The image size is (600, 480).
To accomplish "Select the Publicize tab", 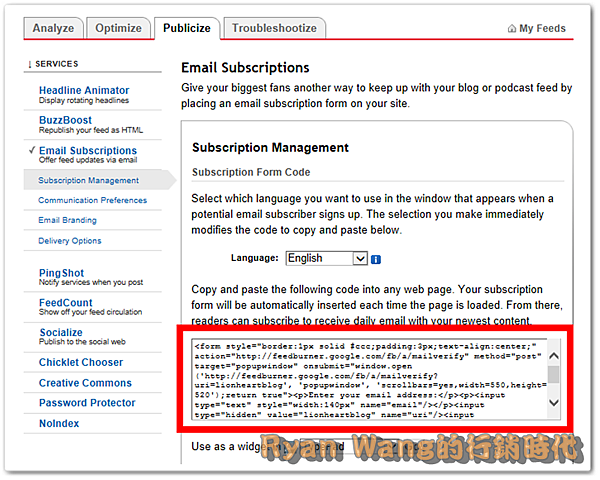I will tap(187, 28).
